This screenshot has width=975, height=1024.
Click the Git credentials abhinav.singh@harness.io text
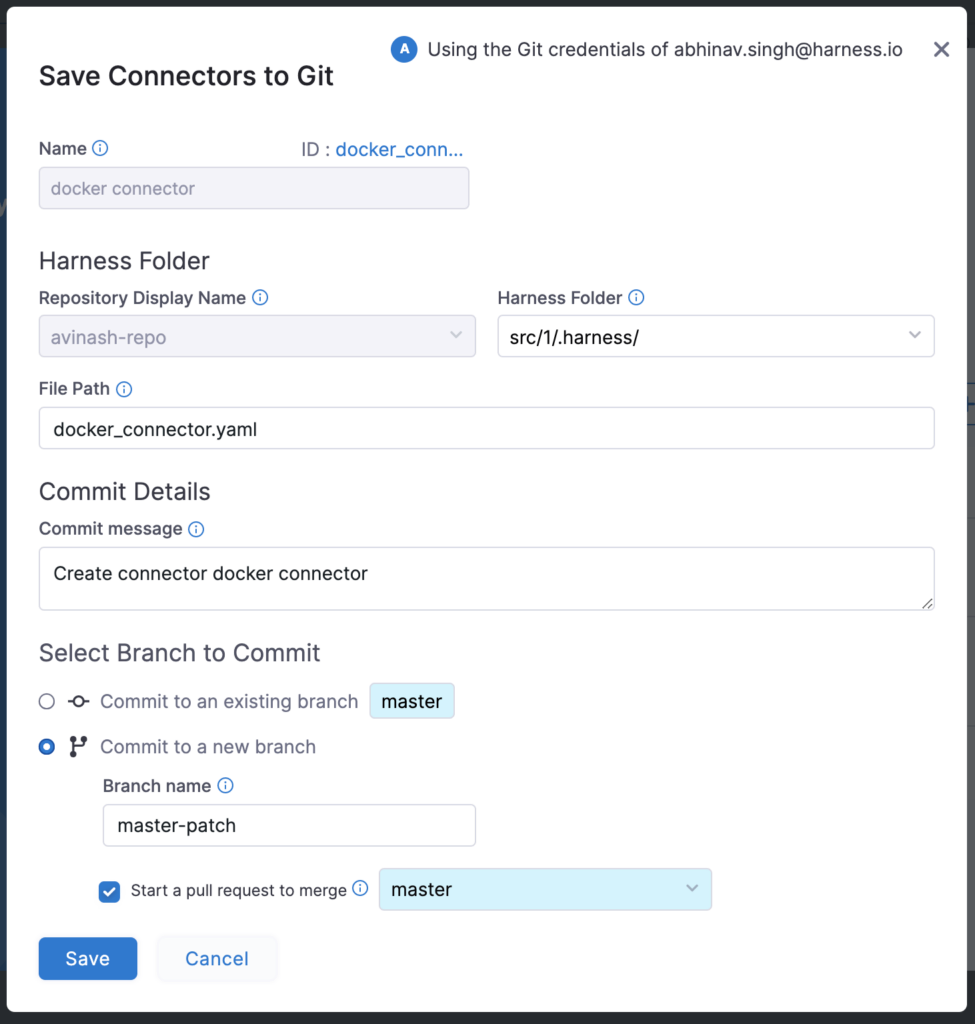tap(665, 50)
